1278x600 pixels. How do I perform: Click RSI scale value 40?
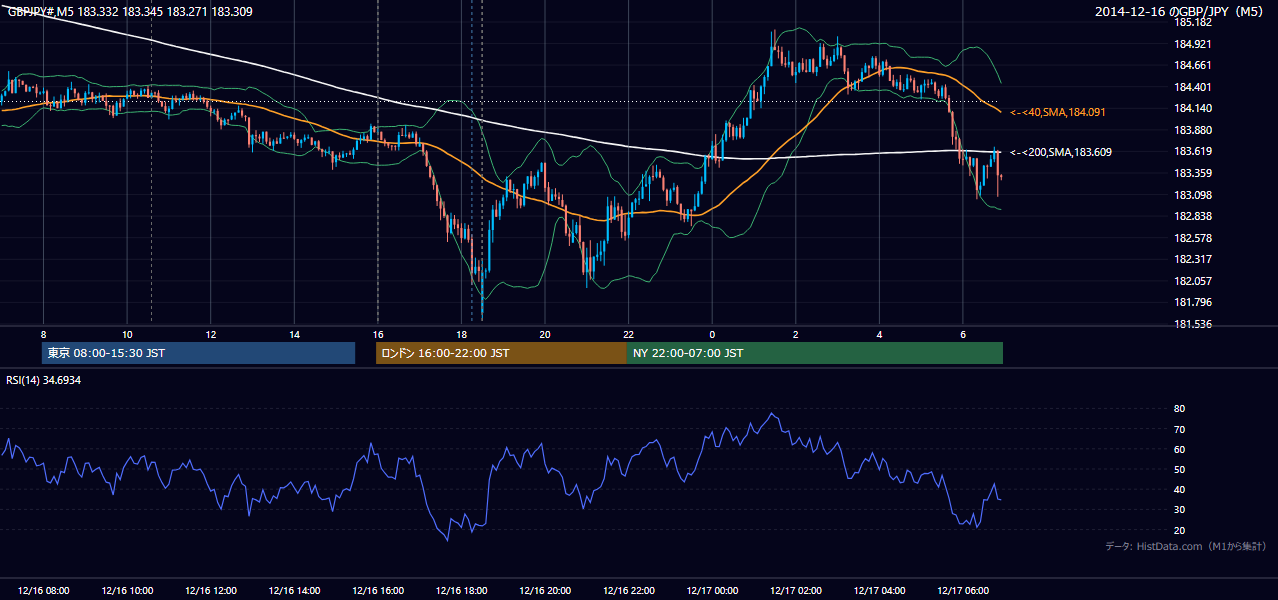(x=1179, y=489)
